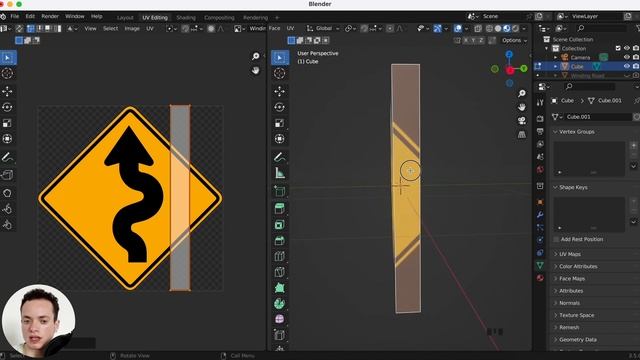Image resolution: width=640 pixels, height=360 pixels.
Task: Pick the Scale tool in 3D viewport toolbar
Action: coord(280,123)
